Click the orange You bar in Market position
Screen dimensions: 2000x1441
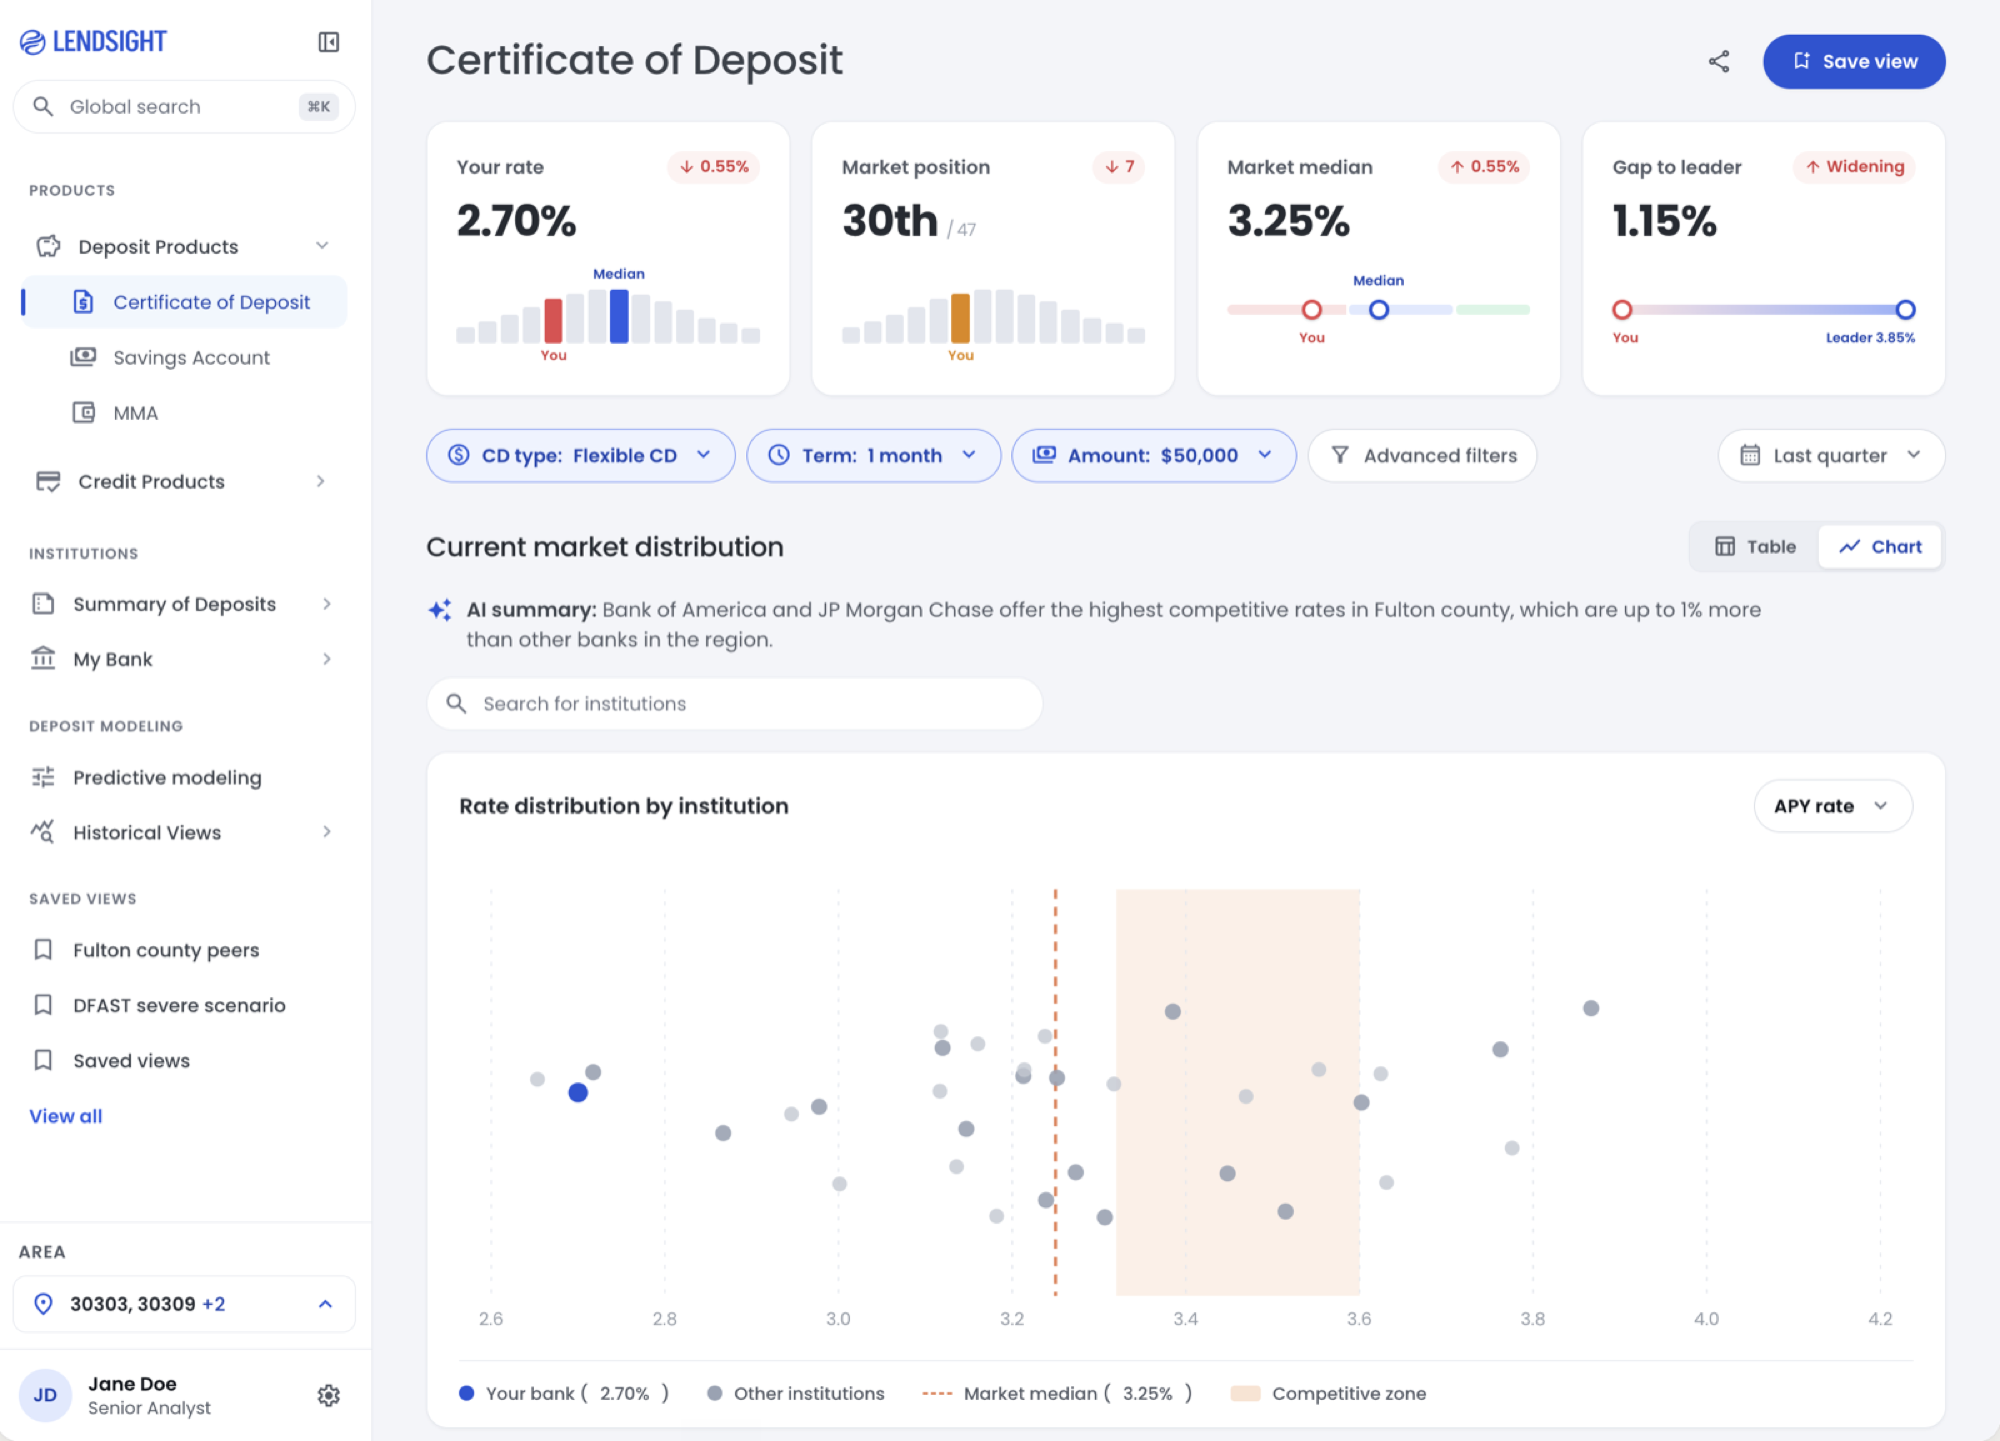[x=960, y=318]
